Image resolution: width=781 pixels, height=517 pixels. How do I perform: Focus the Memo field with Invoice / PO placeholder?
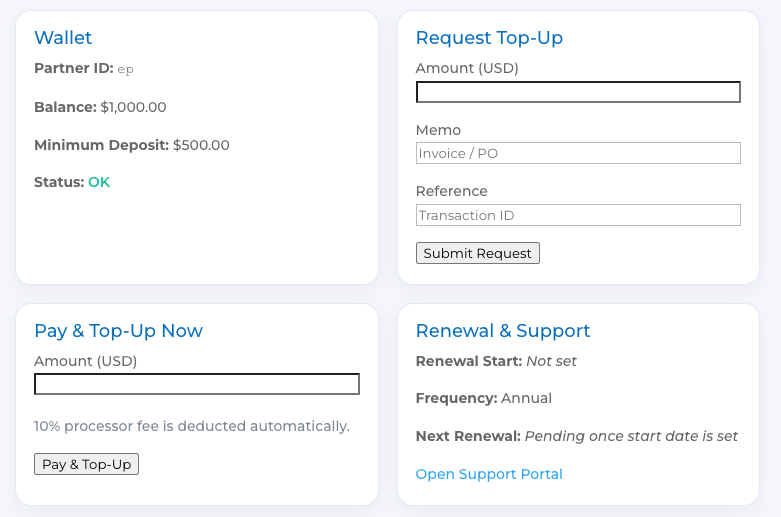(x=578, y=153)
